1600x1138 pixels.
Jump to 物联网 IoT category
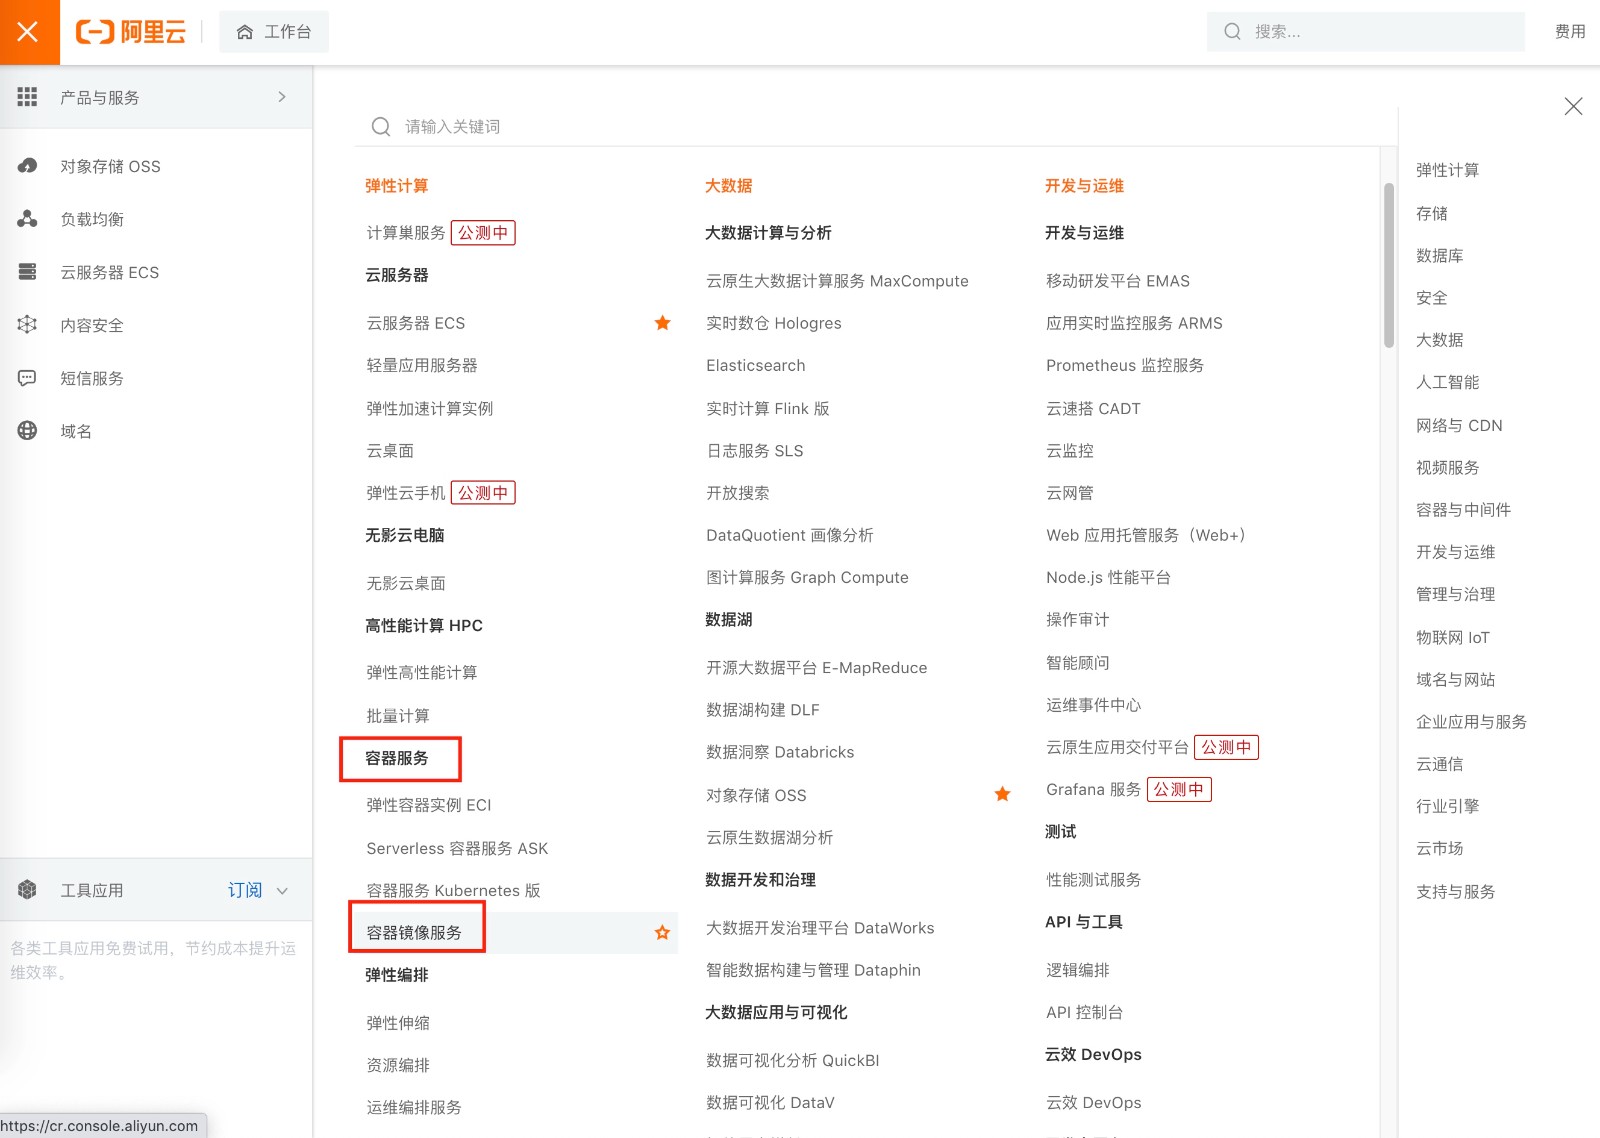[1453, 637]
